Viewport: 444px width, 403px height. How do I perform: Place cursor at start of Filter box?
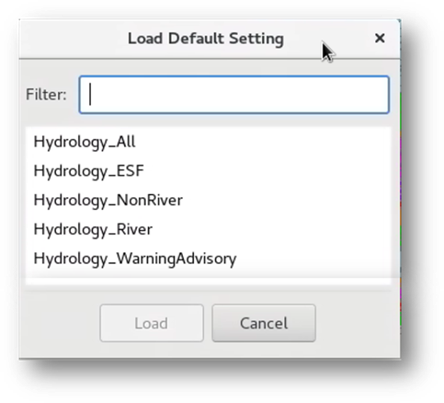coord(91,95)
